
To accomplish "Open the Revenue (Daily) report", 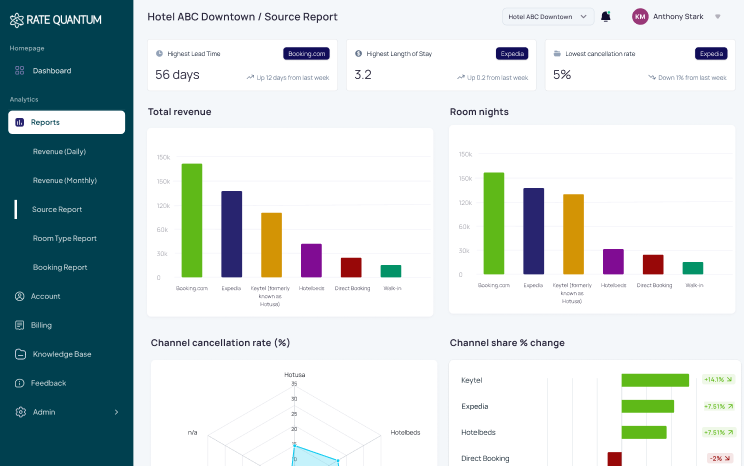I will tap(59, 151).
